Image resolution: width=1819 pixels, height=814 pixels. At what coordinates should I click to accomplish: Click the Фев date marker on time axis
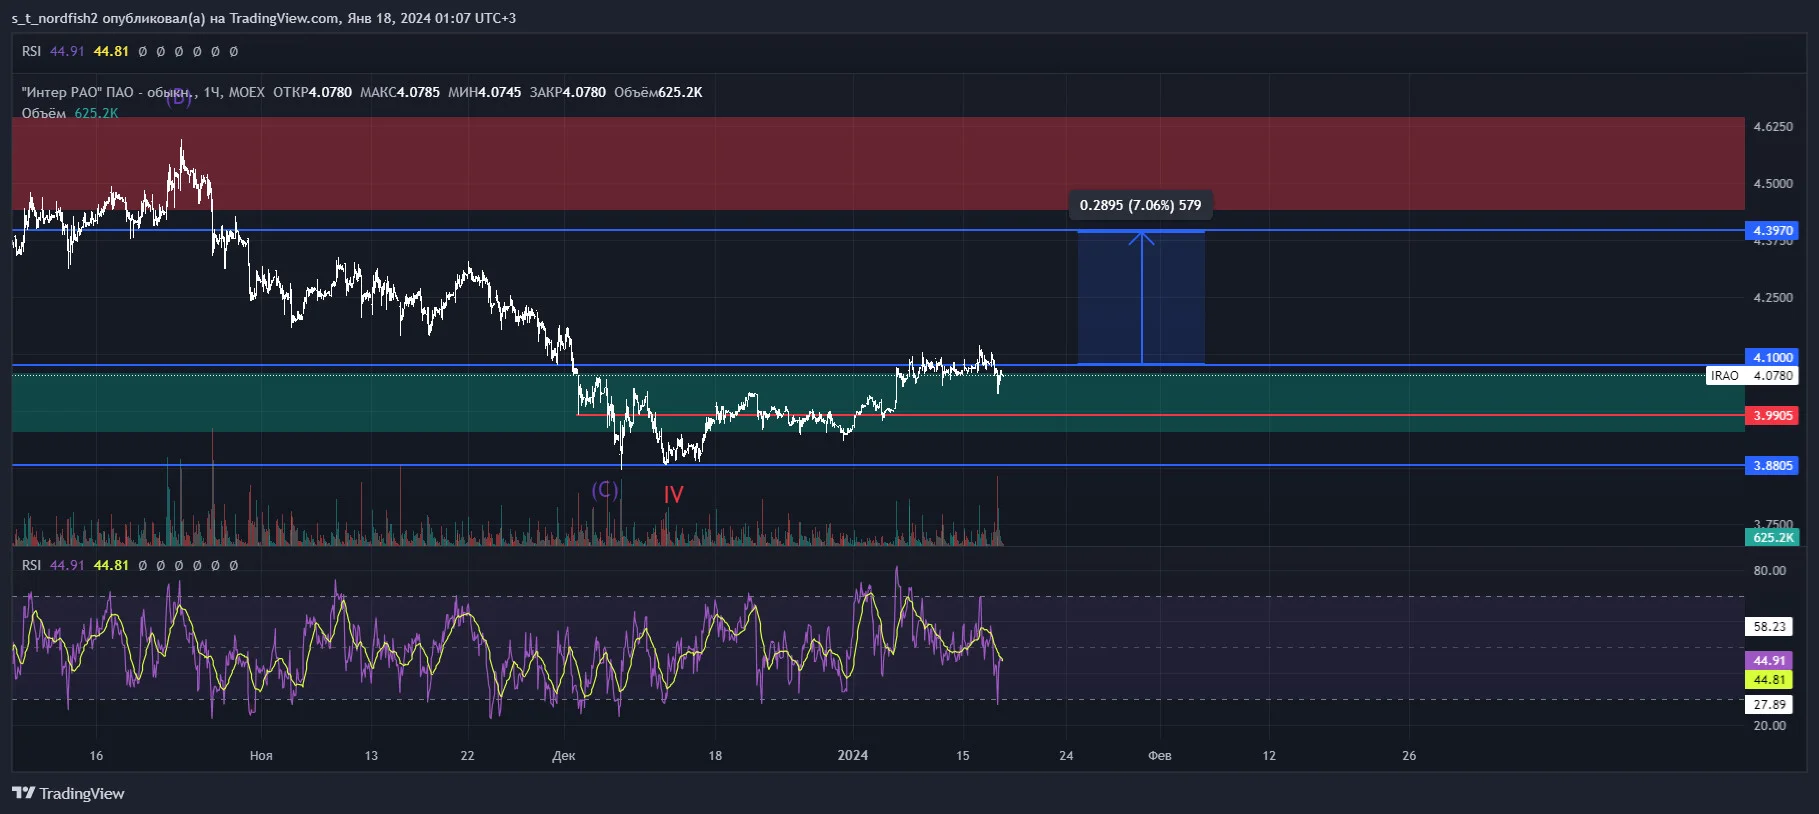coord(1160,755)
